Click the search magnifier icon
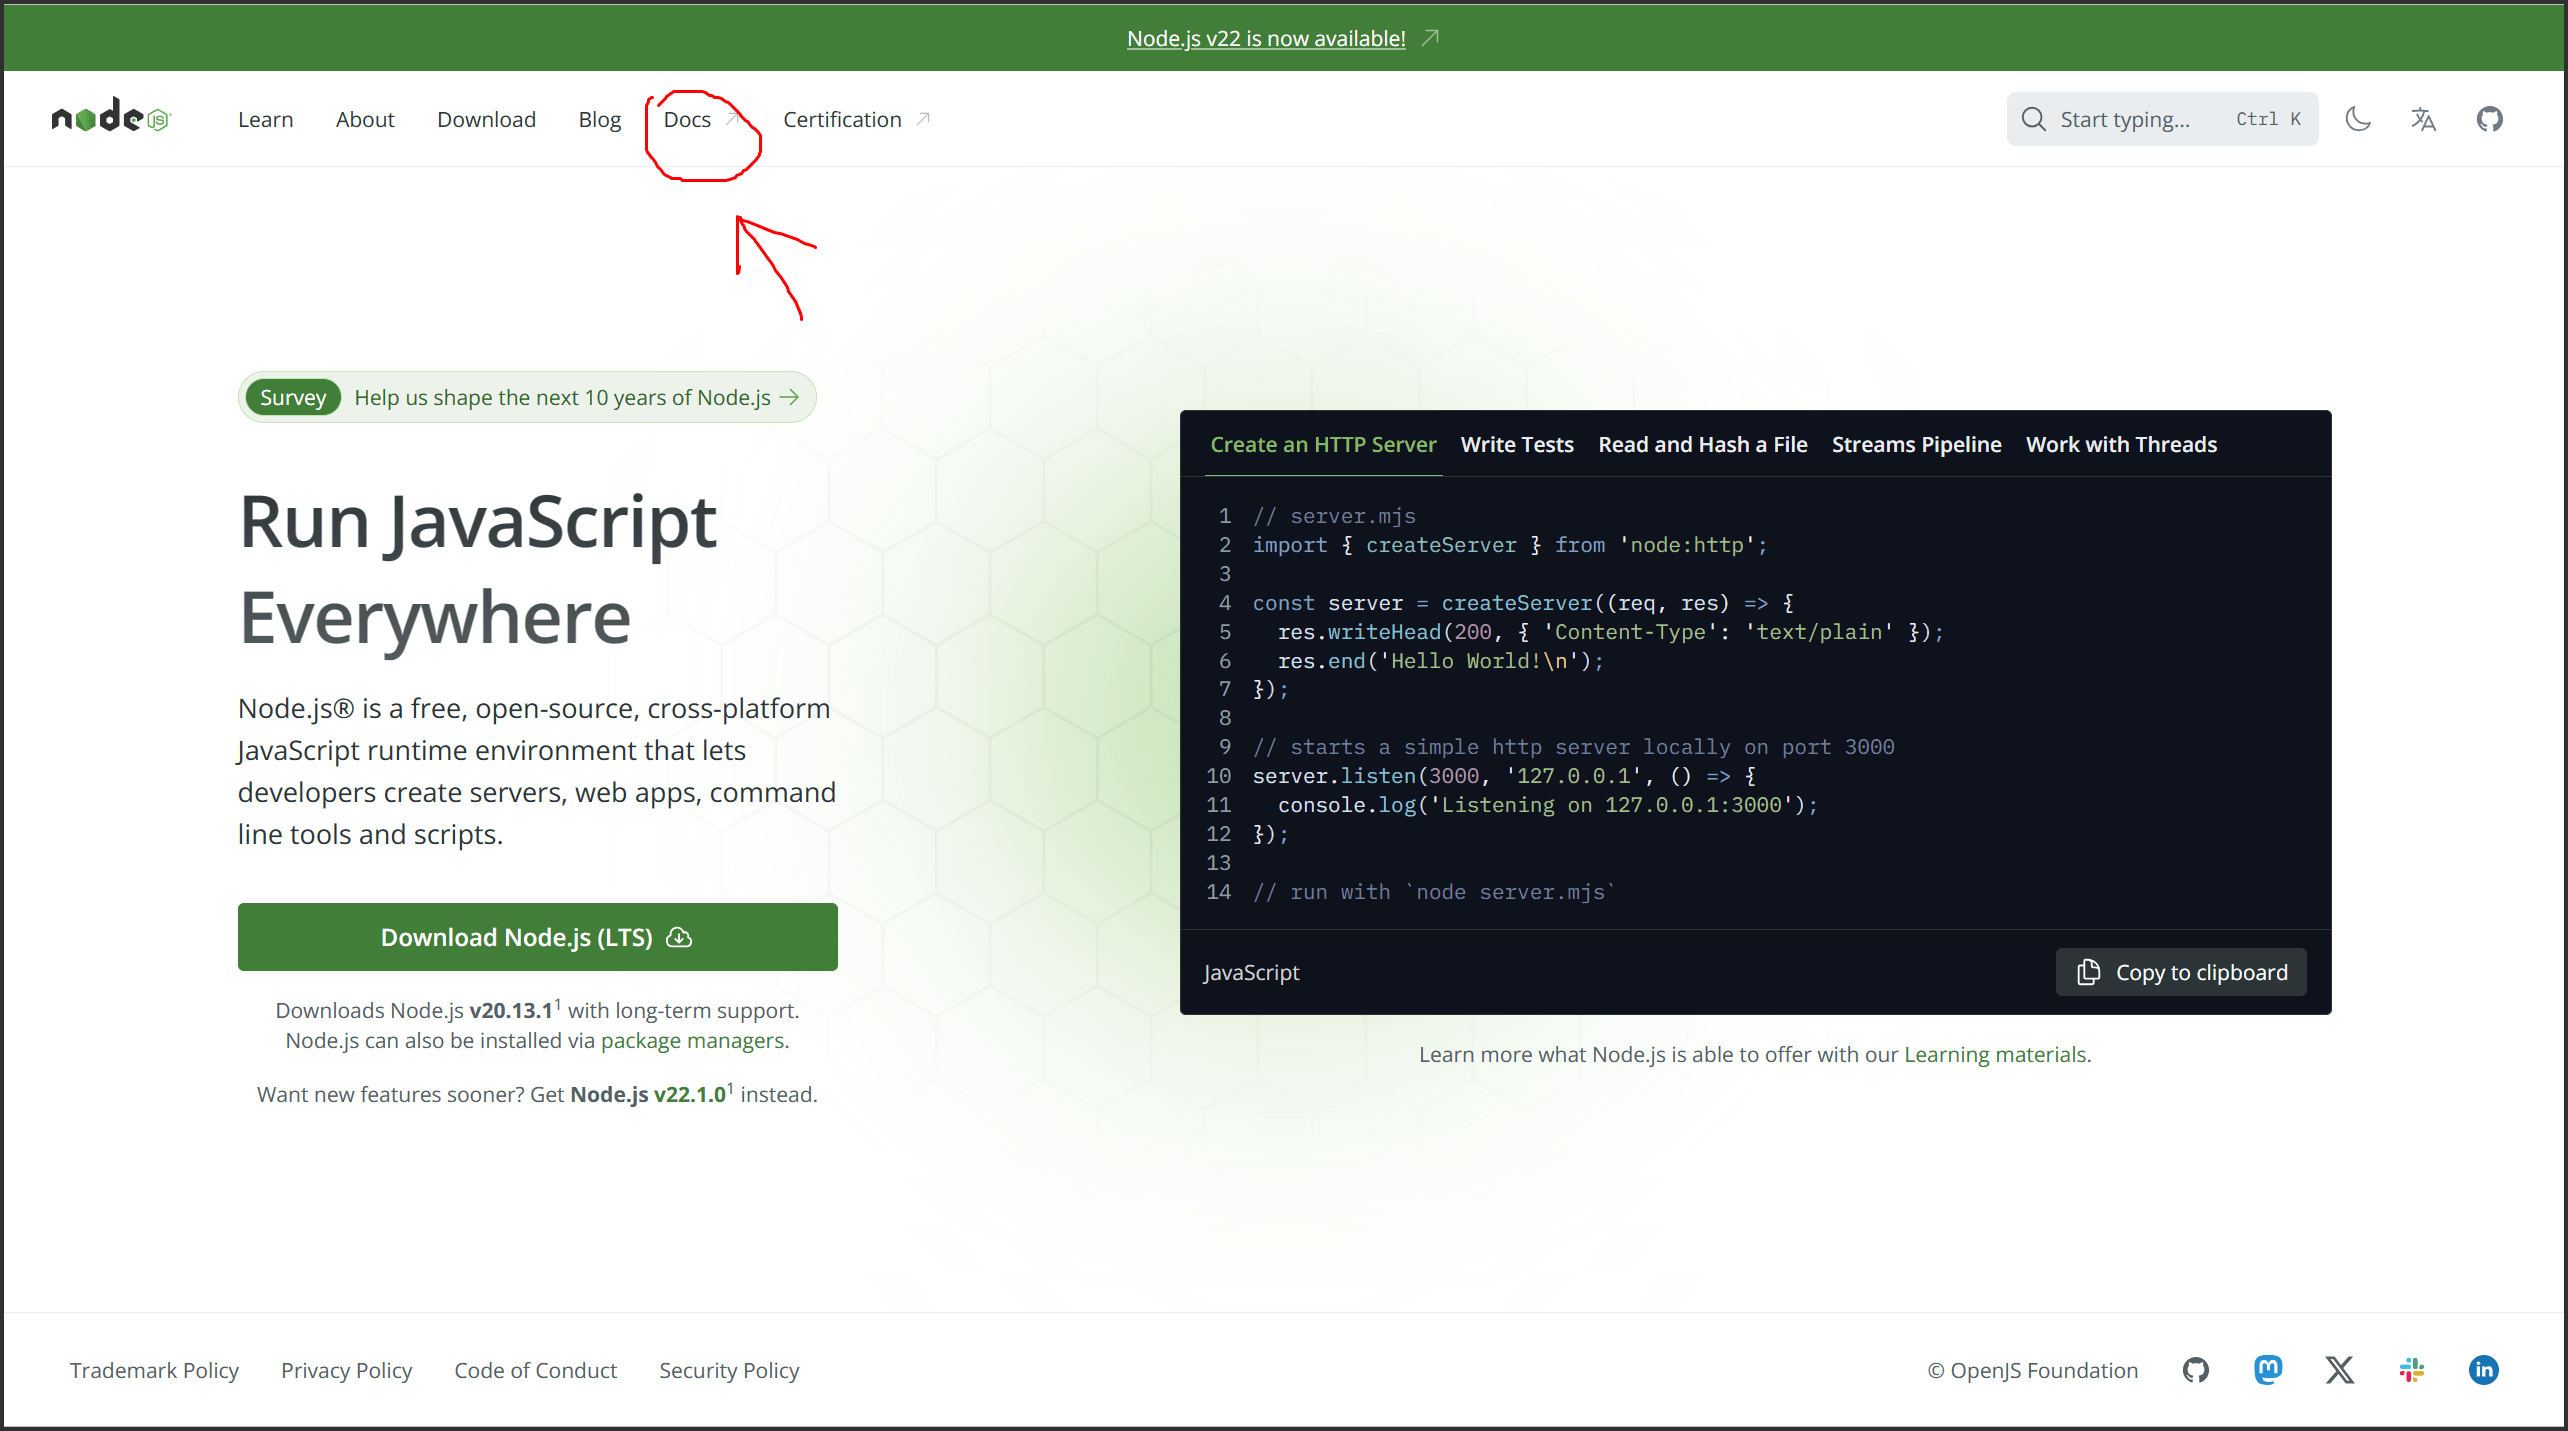This screenshot has height=1431, width=2568. [2033, 119]
